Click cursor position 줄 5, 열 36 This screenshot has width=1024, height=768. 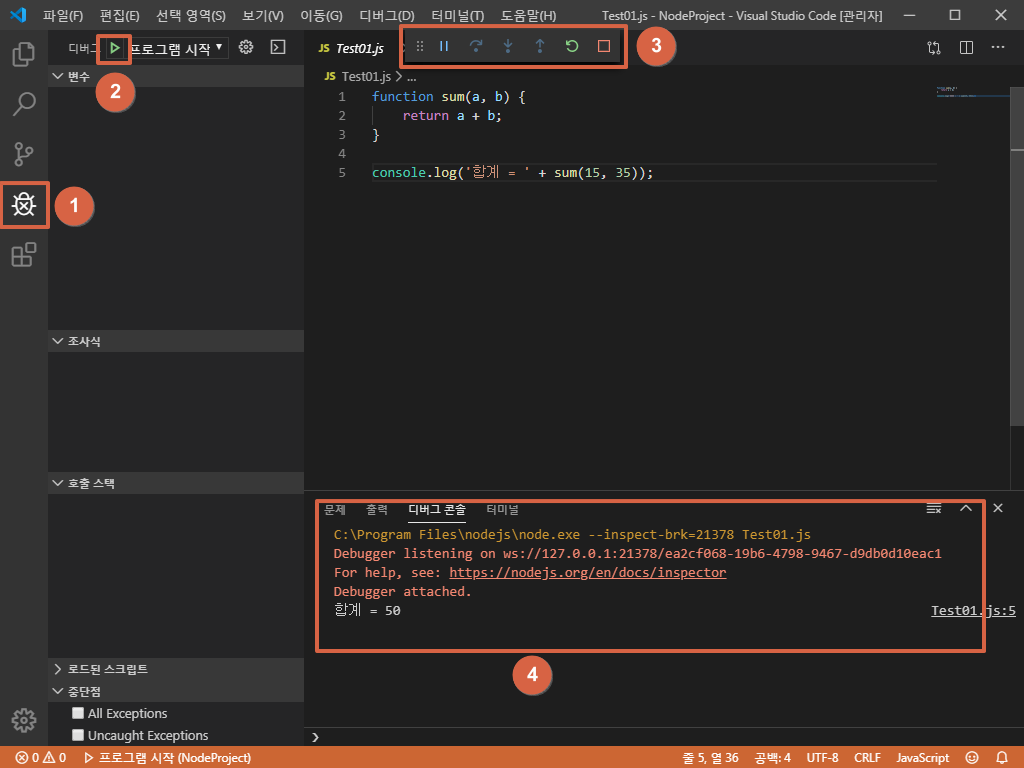pyautogui.click(x=711, y=758)
